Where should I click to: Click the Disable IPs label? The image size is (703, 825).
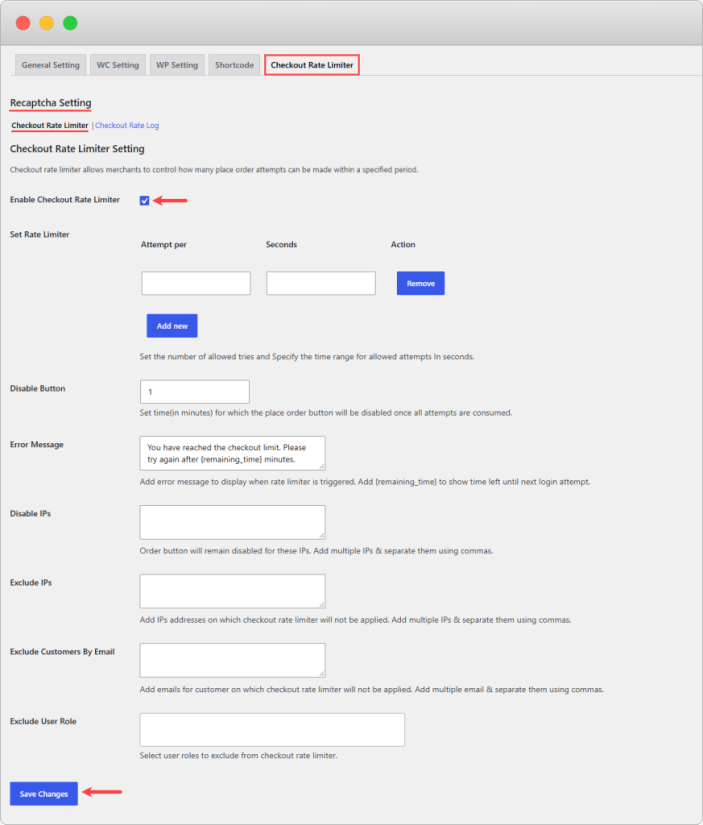pos(31,514)
